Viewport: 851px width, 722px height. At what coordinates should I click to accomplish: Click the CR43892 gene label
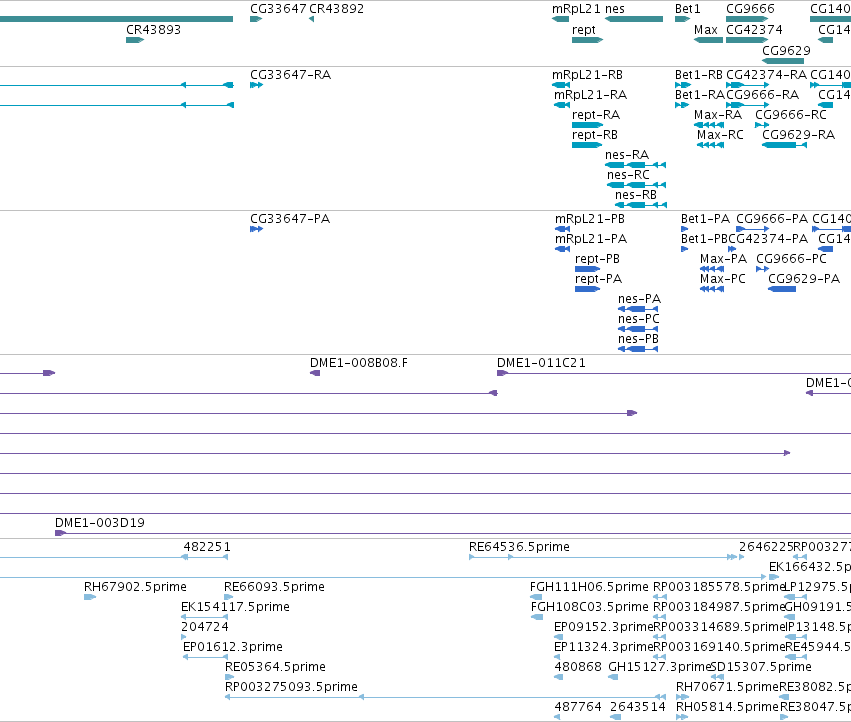pos(336,9)
